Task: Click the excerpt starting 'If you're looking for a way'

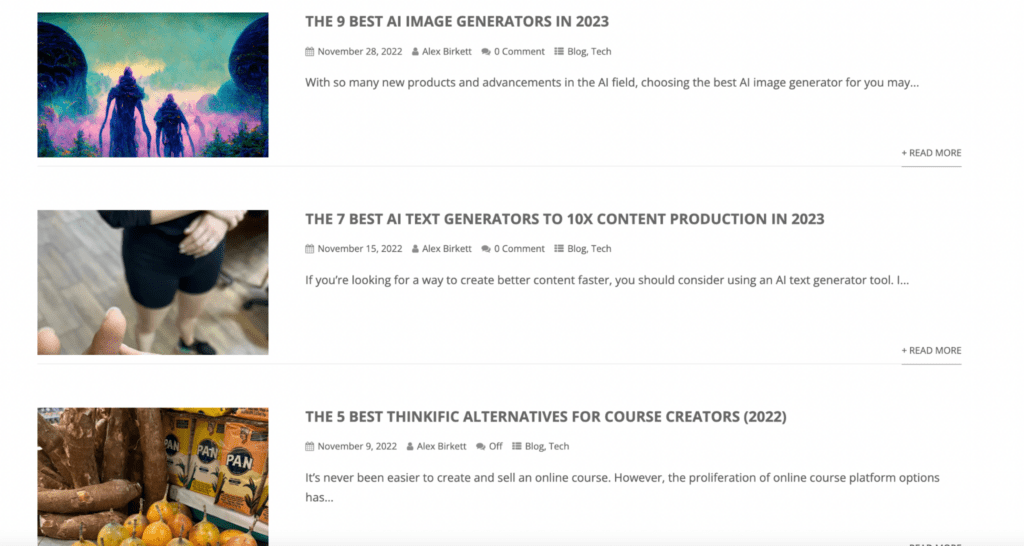Action: [607, 280]
